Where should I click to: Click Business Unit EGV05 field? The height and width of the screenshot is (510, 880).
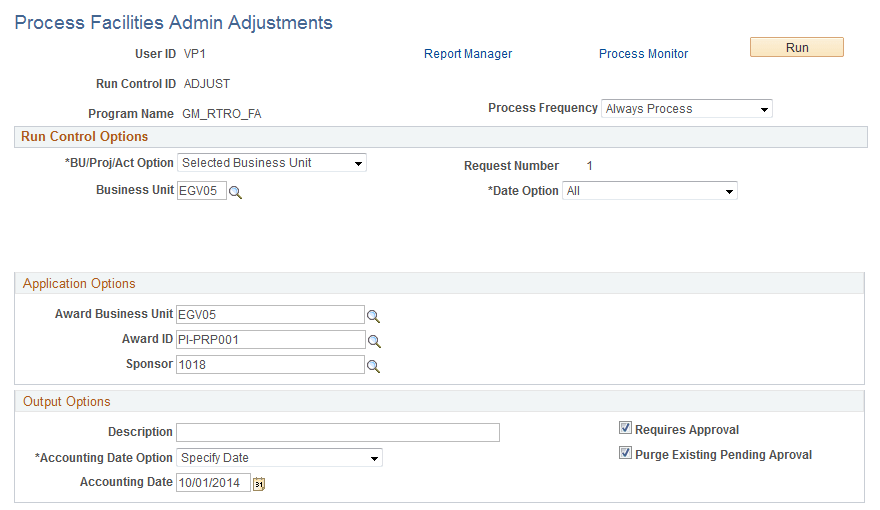click(202, 191)
